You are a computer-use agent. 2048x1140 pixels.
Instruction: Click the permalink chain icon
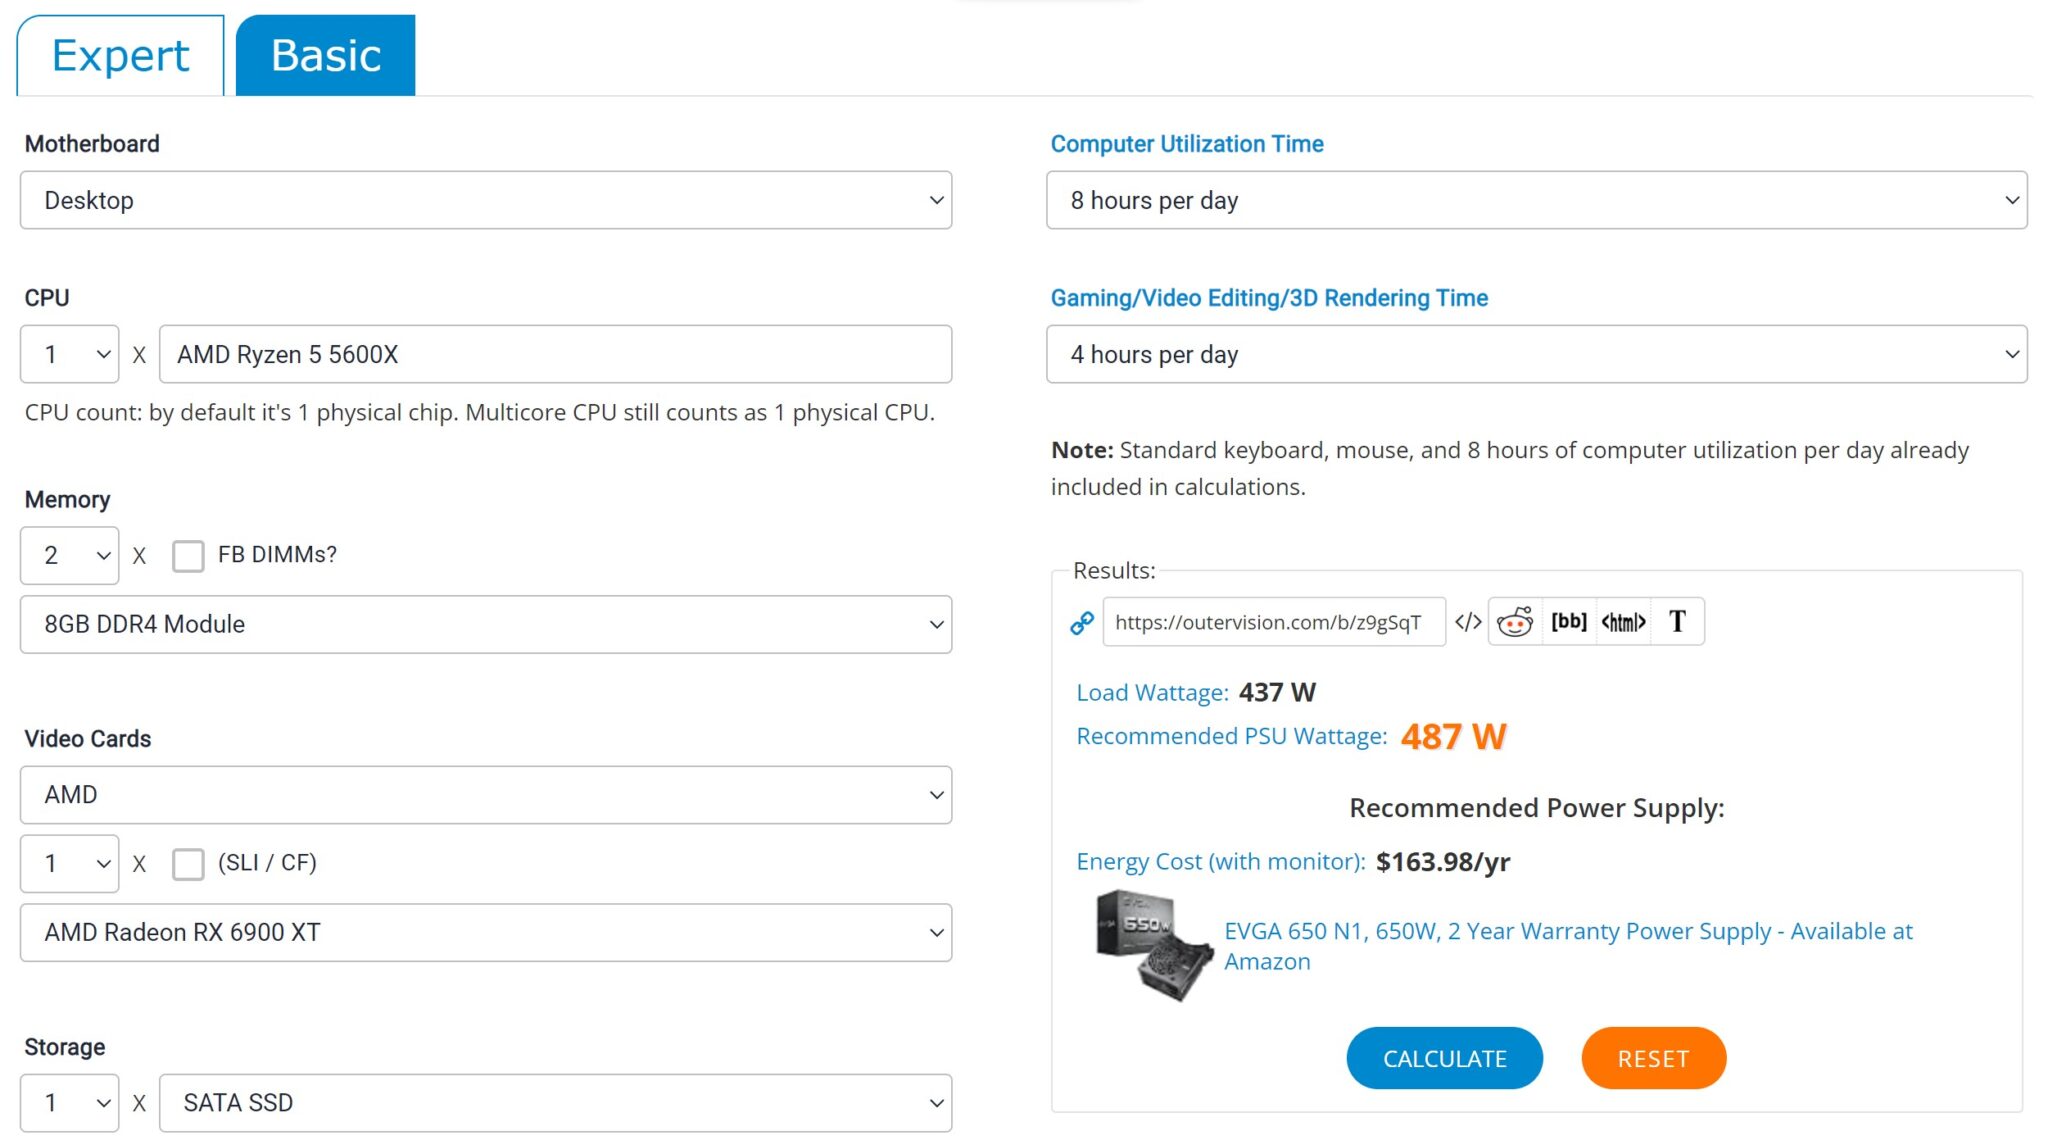click(1081, 623)
